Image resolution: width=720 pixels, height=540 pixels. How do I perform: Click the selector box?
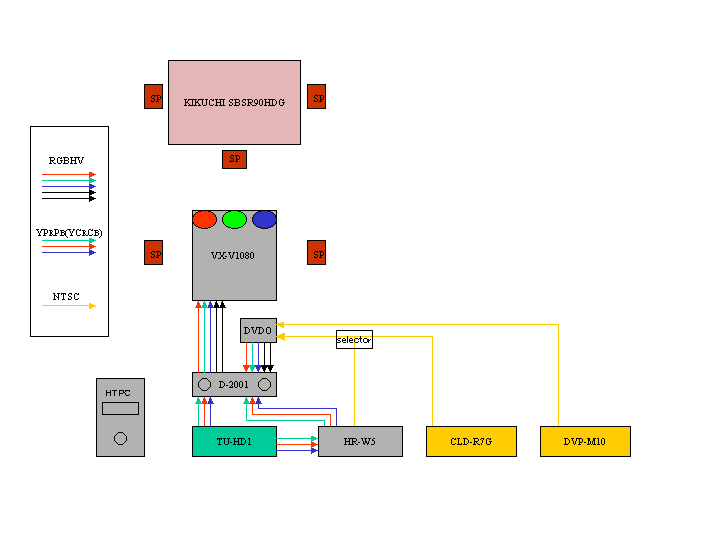[x=354, y=340]
